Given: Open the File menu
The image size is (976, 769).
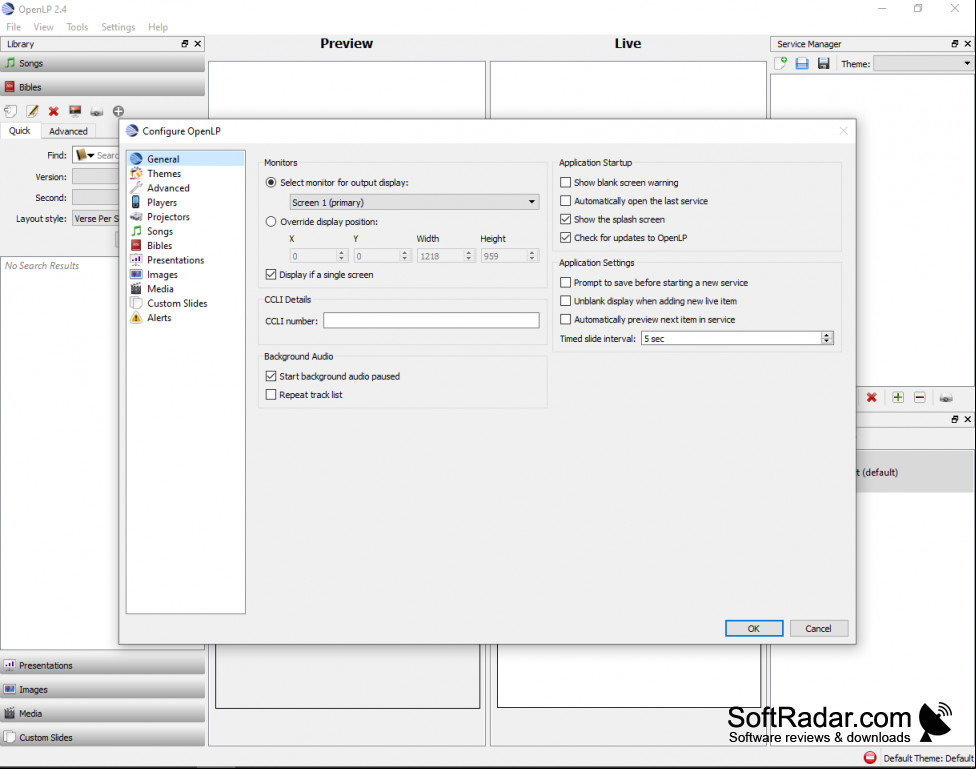Looking at the screenshot, I should tap(14, 27).
